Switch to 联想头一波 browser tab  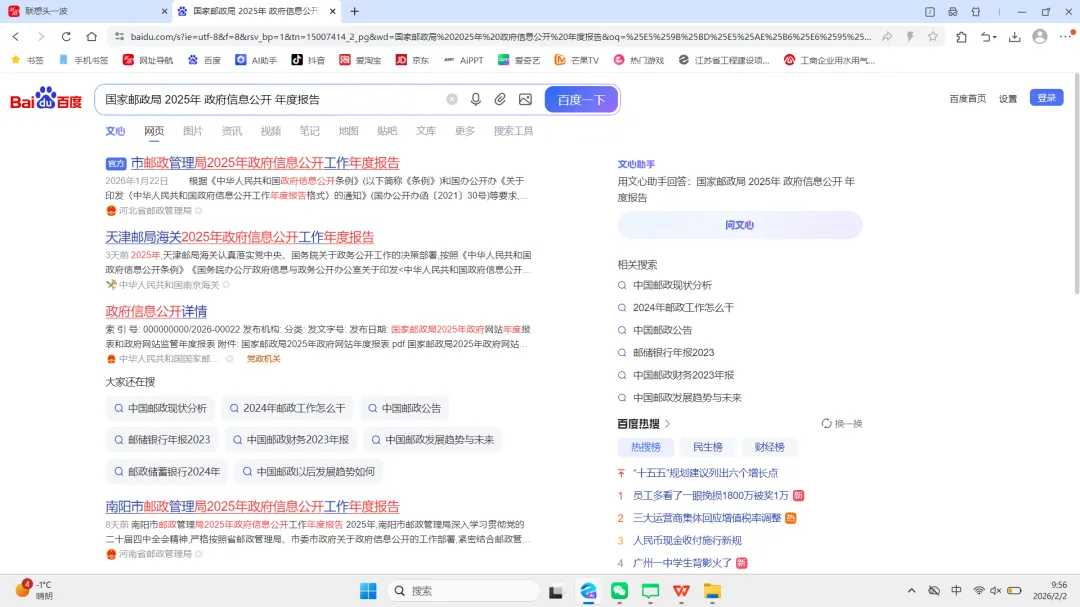coord(86,11)
